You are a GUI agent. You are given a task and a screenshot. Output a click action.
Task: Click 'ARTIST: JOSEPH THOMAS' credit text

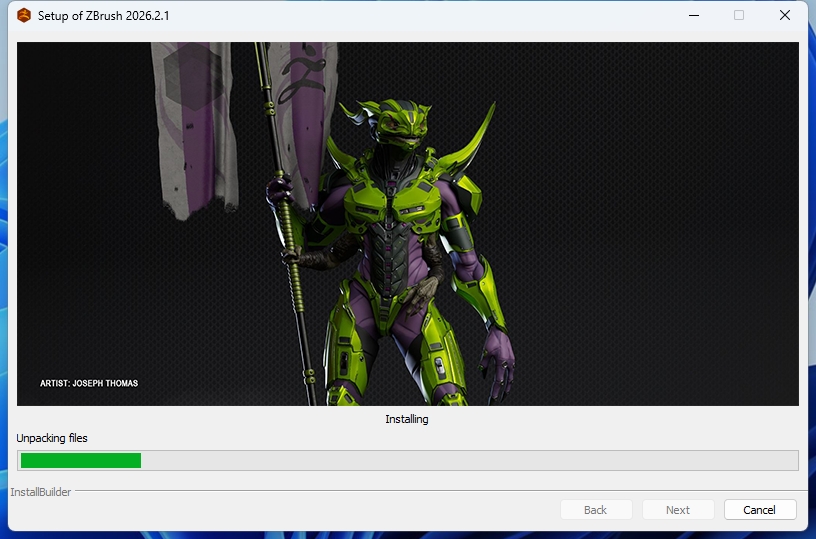click(89, 383)
